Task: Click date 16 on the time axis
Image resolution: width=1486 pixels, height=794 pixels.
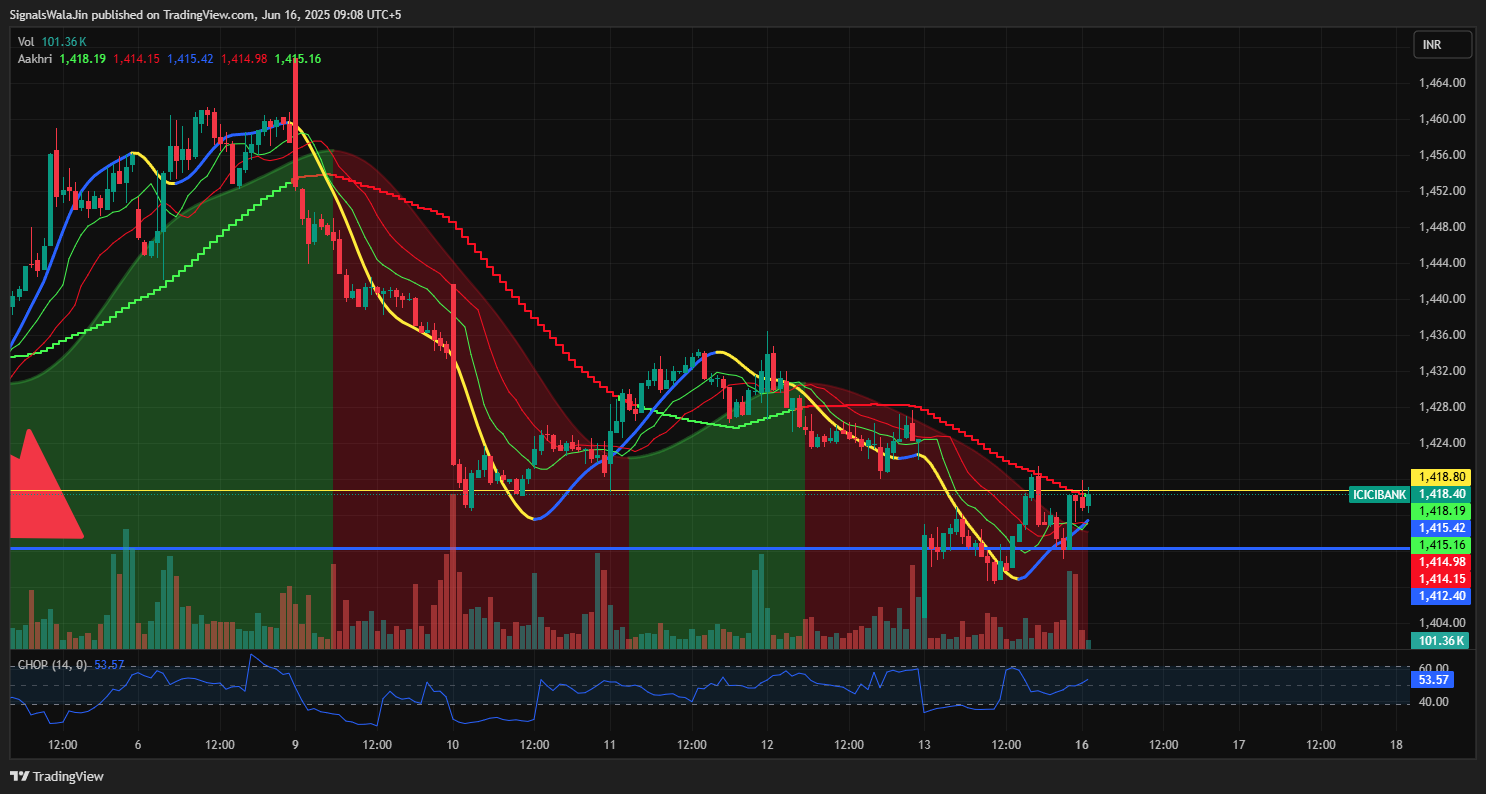Action: point(1082,745)
